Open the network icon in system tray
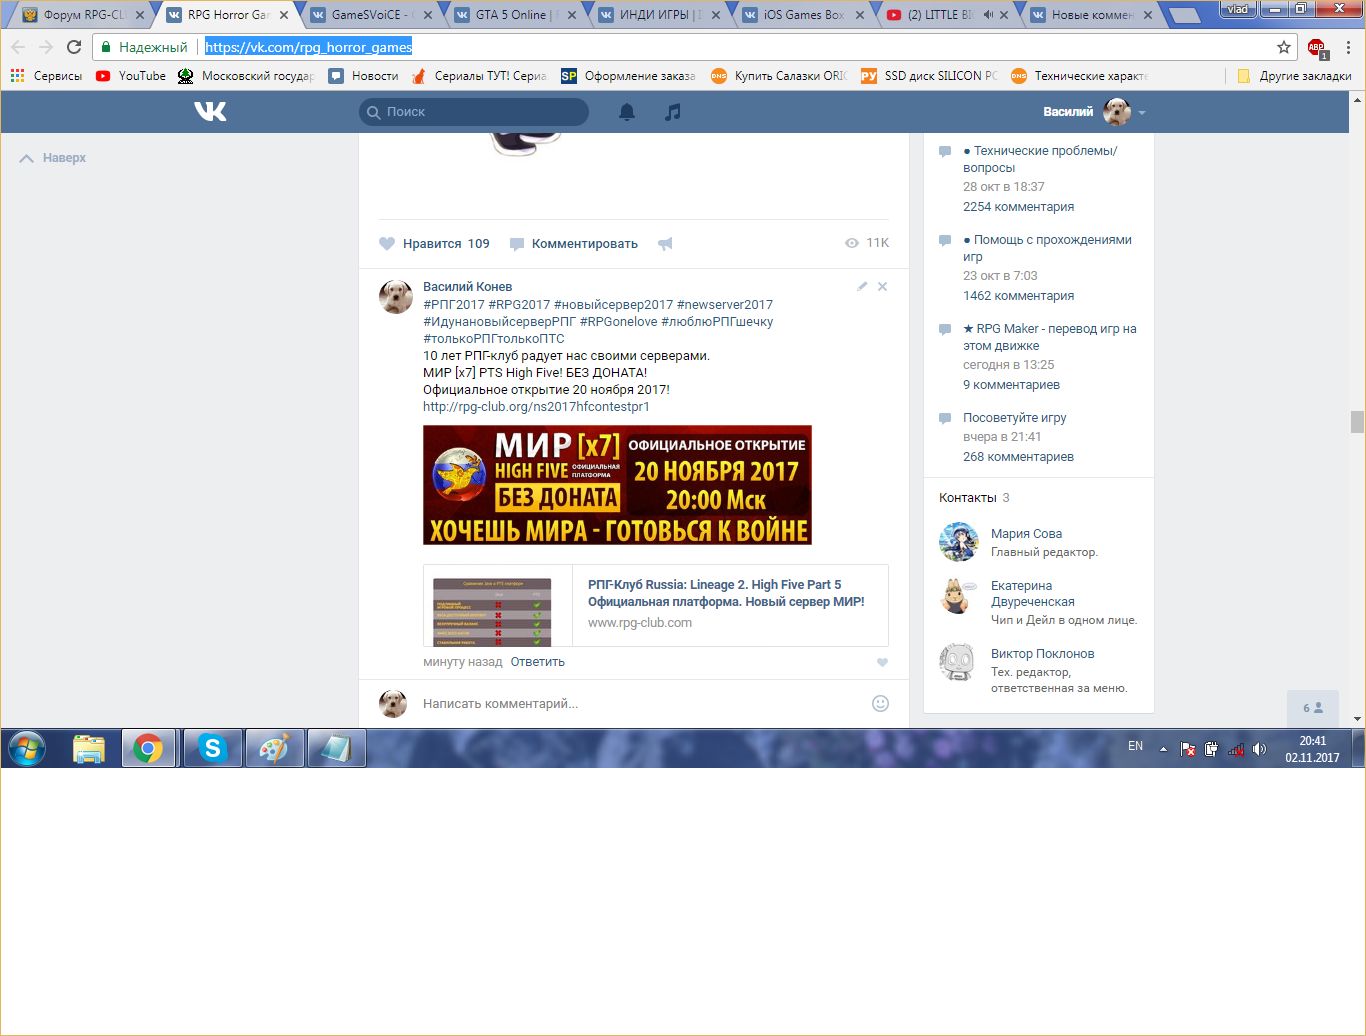This screenshot has width=1366, height=1036. 1236,749
